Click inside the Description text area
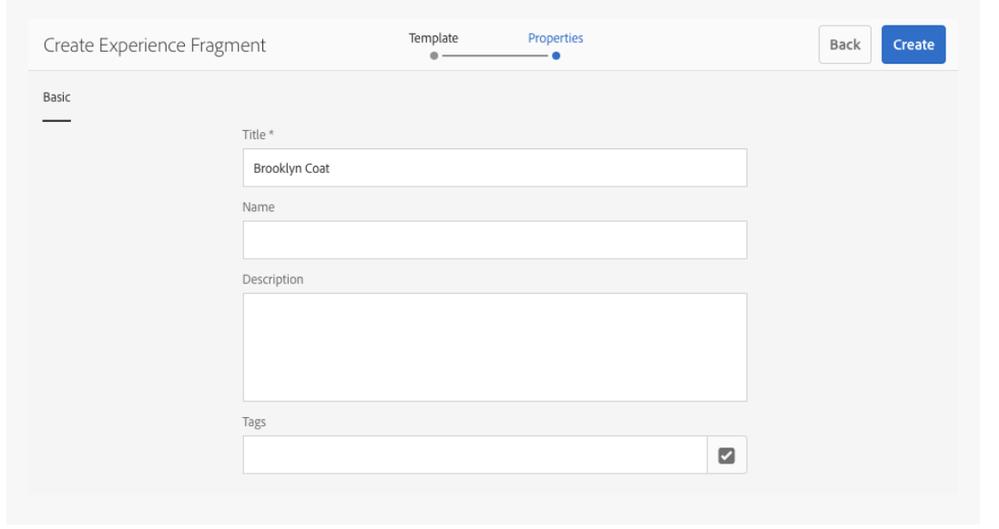 (x=495, y=347)
